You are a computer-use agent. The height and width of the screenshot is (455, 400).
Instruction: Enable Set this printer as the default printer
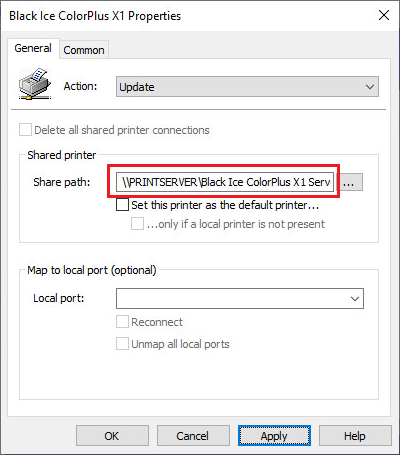click(x=122, y=205)
